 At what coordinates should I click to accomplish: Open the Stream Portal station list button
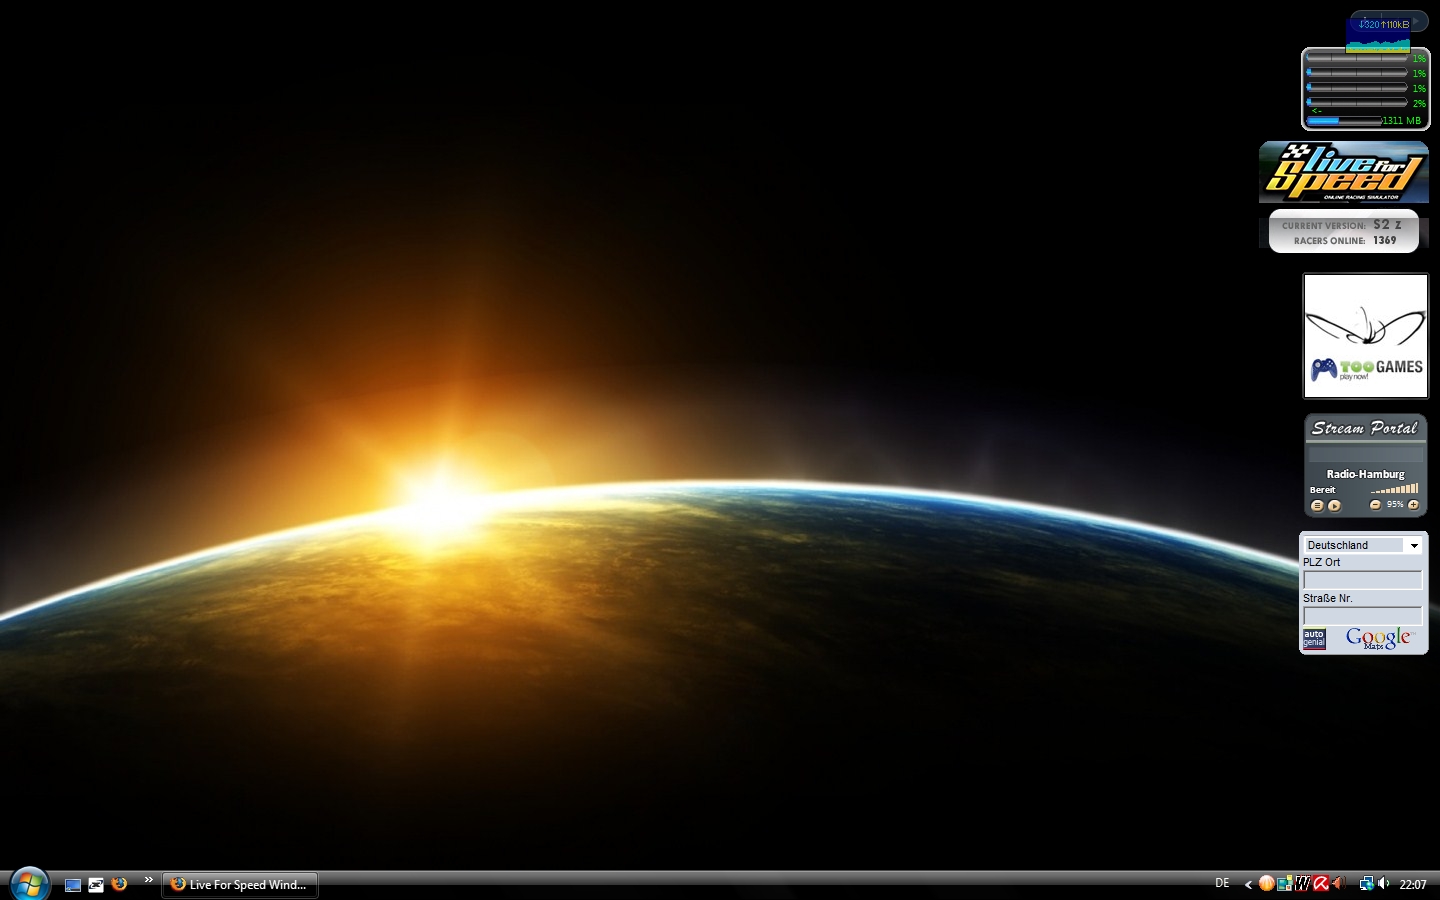pyautogui.click(x=1317, y=506)
